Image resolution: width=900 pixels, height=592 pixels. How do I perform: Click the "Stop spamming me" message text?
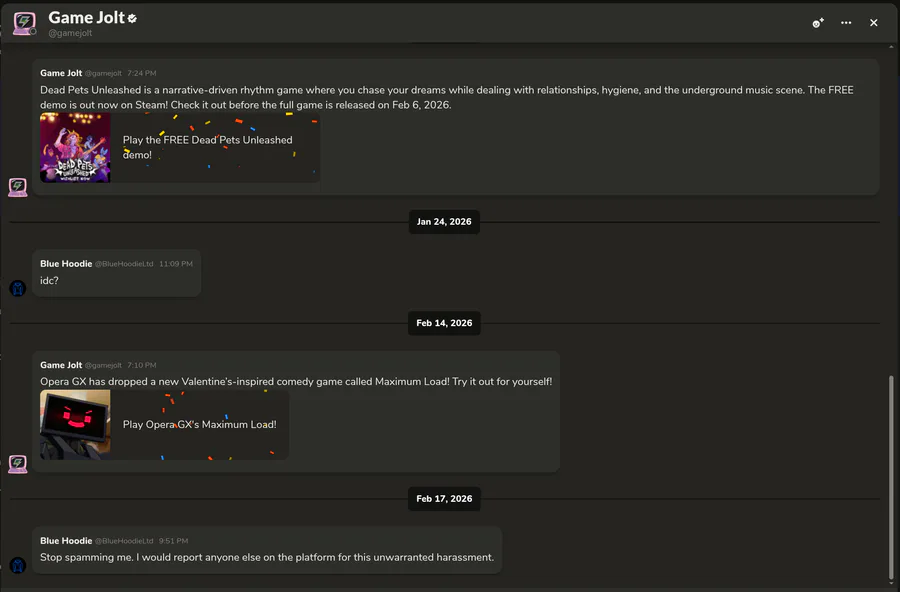point(267,557)
